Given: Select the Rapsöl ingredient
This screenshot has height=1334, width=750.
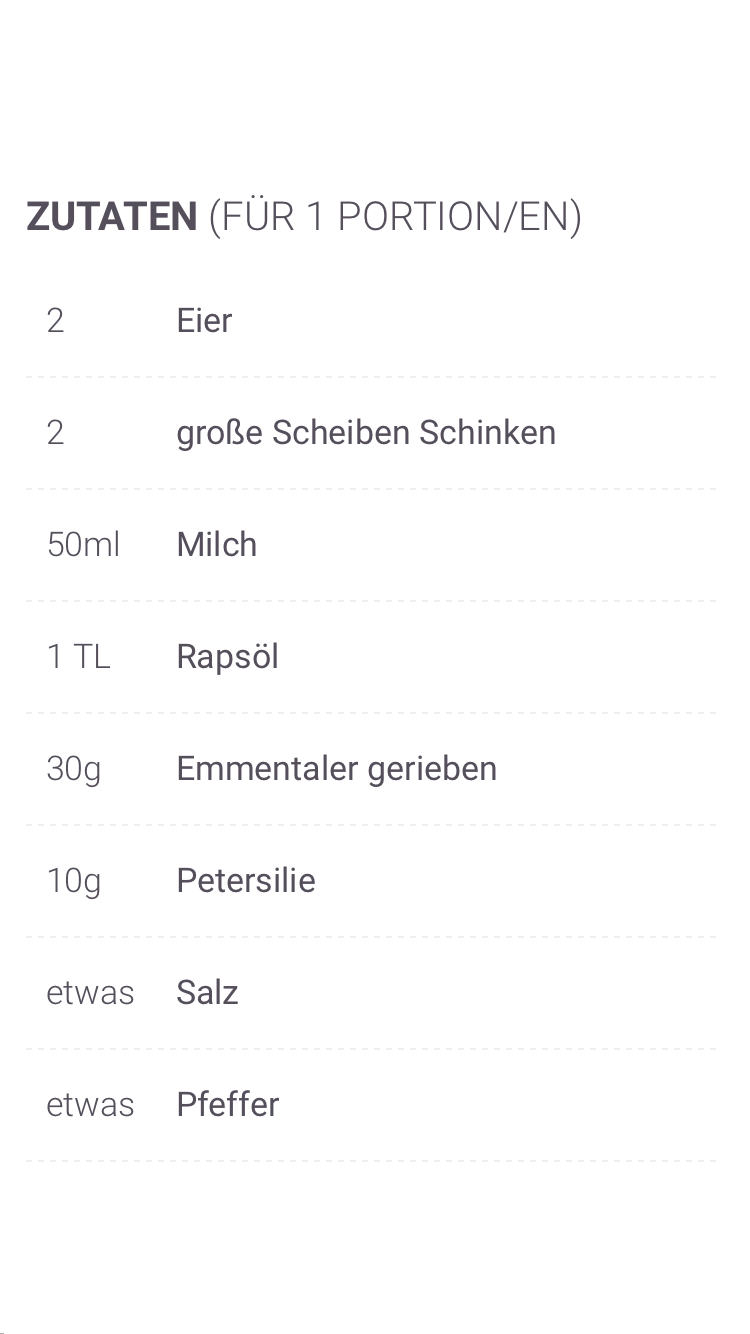Looking at the screenshot, I should [227, 657].
